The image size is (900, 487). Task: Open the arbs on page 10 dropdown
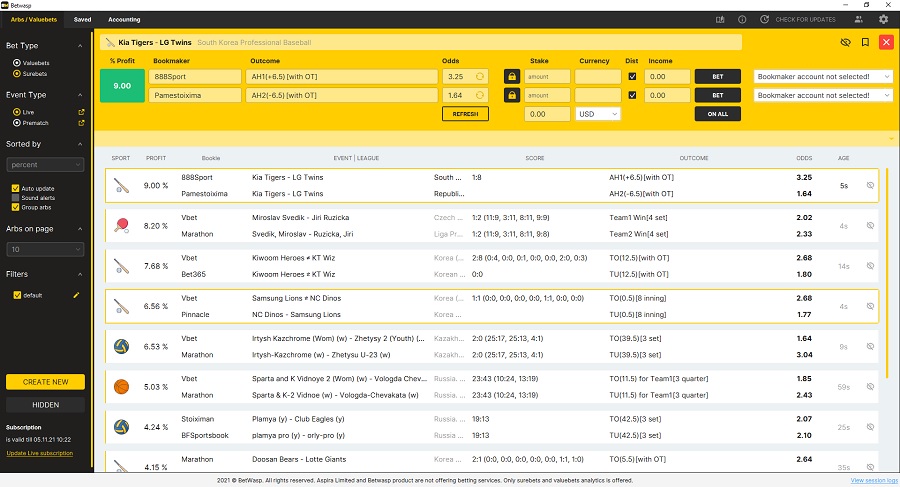point(45,249)
